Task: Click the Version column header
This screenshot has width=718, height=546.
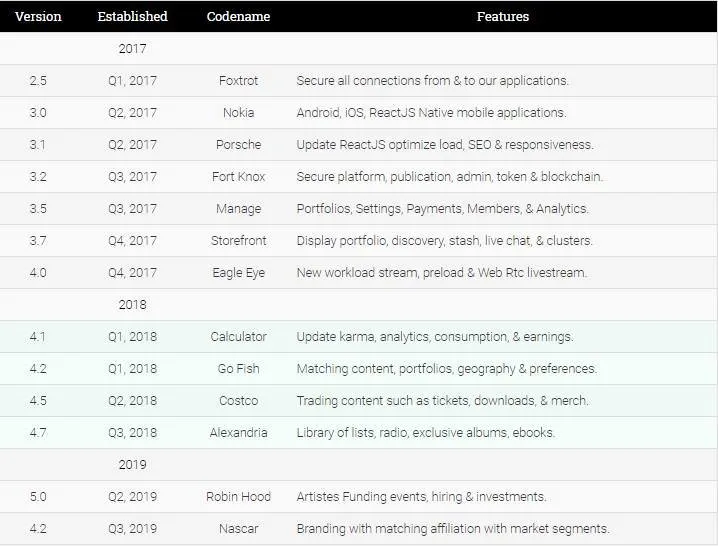Action: coord(38,16)
